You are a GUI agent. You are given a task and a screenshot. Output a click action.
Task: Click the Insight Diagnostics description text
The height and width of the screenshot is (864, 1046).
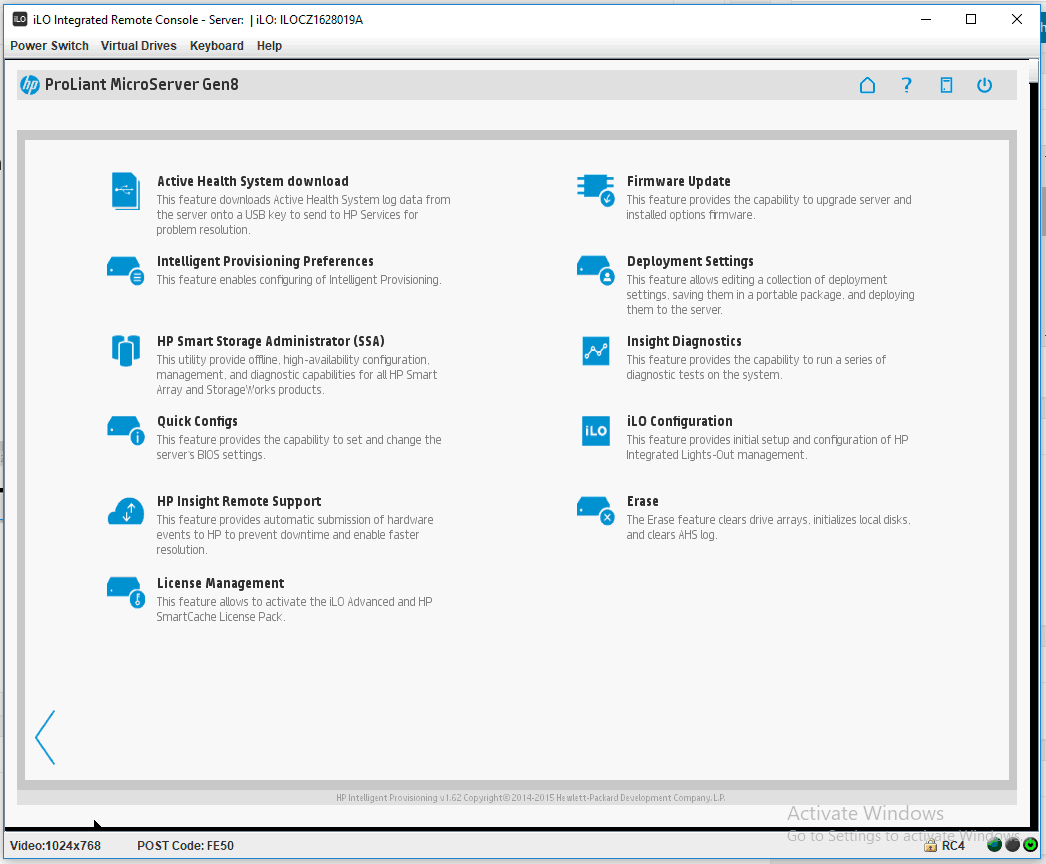[756, 367]
